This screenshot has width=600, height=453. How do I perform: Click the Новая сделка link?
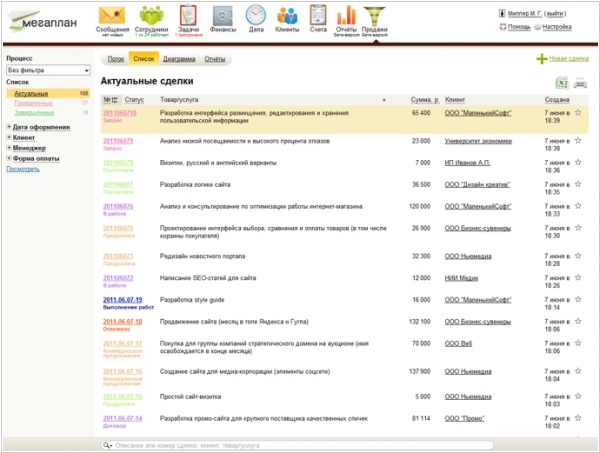[x=567, y=60]
